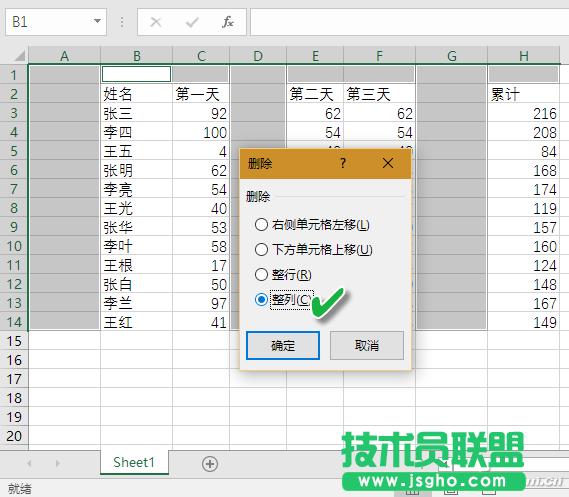Switch to the Sheet1 tab

[x=134, y=463]
